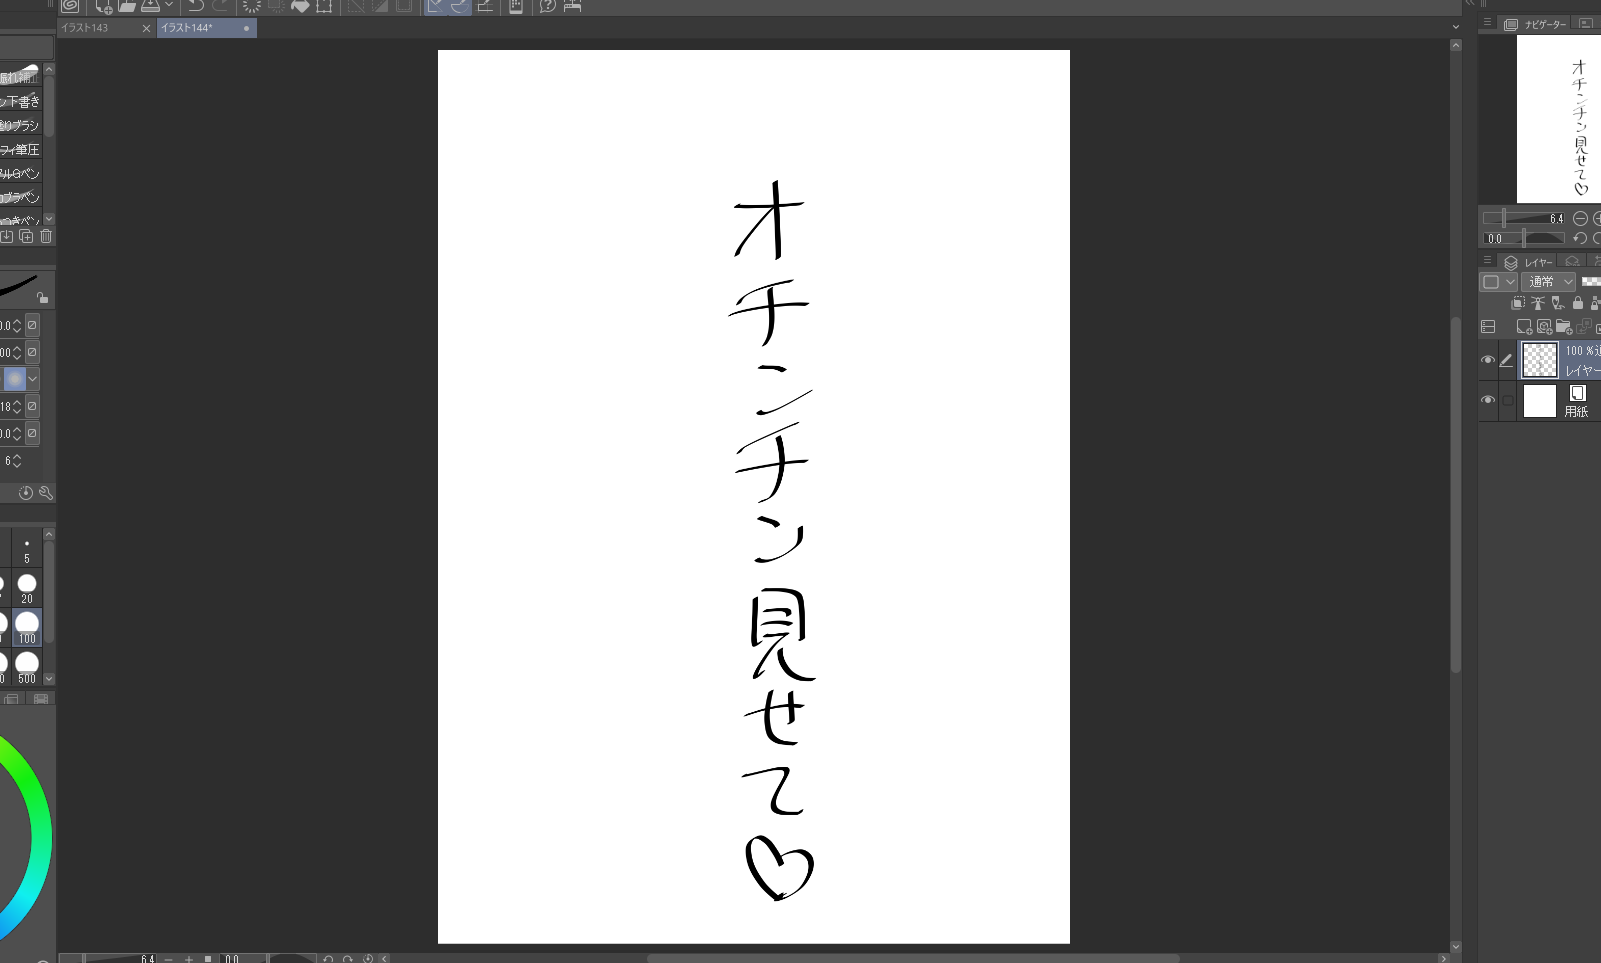The height and width of the screenshot is (963, 1601).
Task: Open the Clip Studio launcher icon
Action: 70,6
